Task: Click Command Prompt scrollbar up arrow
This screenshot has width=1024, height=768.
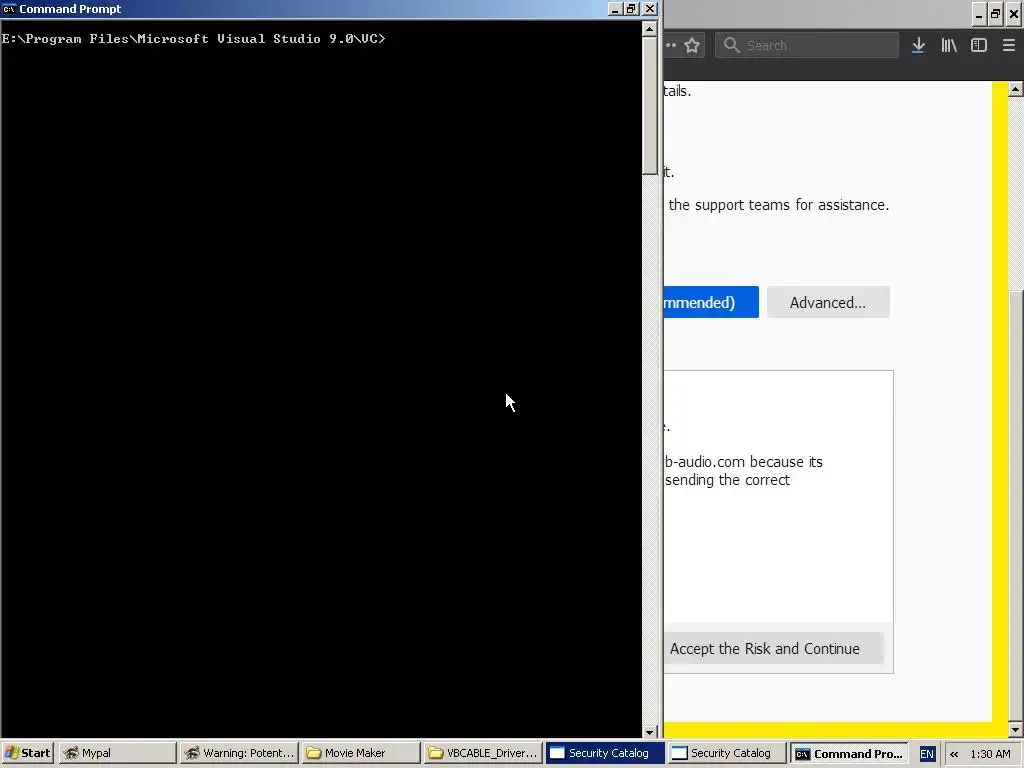Action: [x=649, y=29]
